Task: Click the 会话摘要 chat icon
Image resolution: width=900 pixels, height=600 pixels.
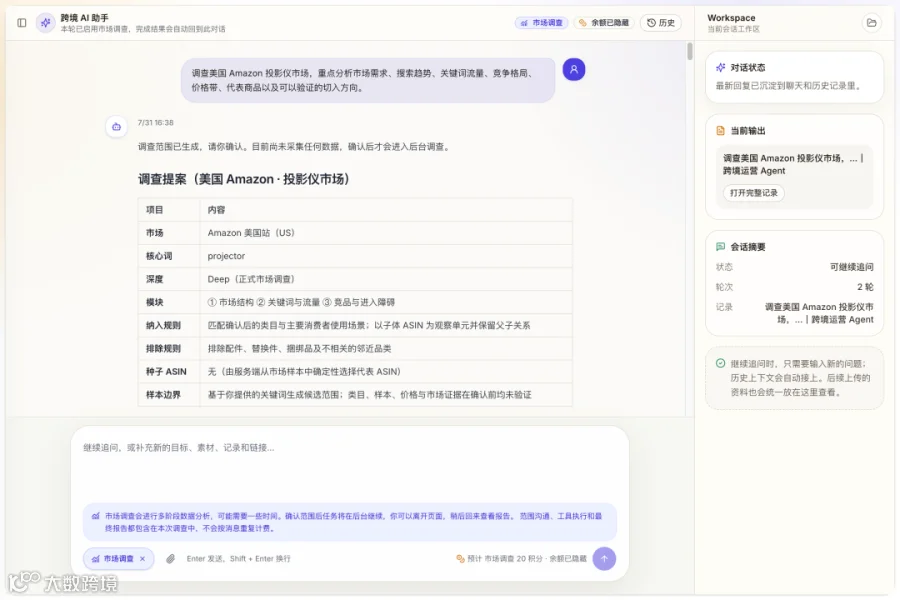Action: 720,247
